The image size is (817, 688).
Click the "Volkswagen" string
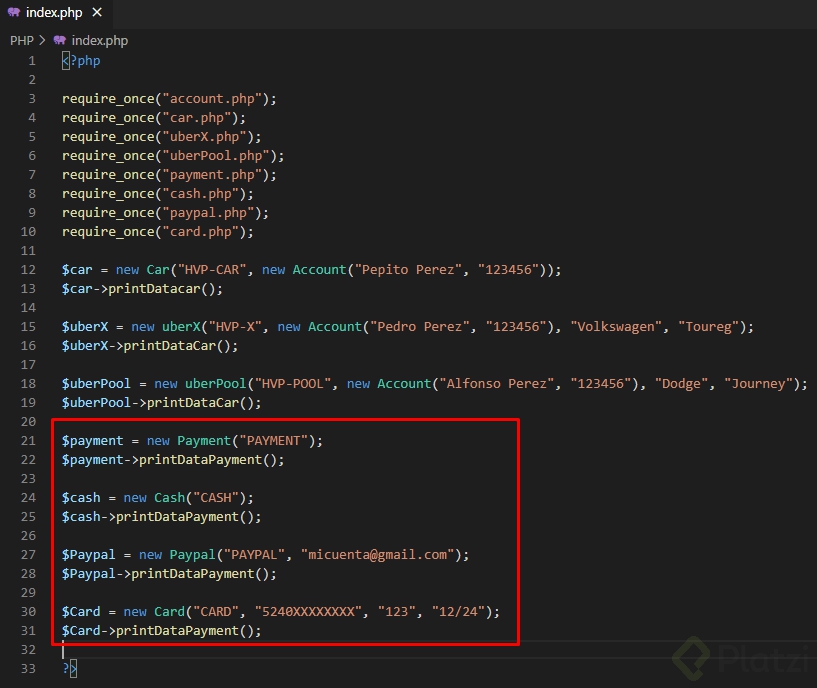(616, 327)
